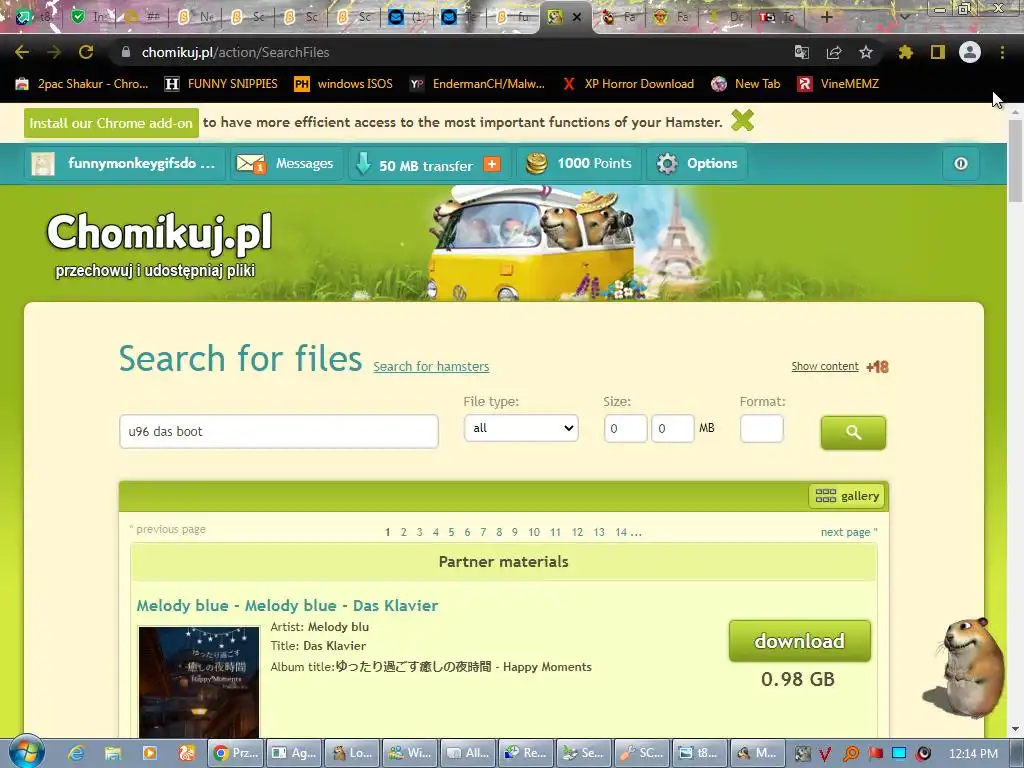1024x768 pixels.
Task: Open the XP Horror Download bookmark
Action: pos(628,84)
